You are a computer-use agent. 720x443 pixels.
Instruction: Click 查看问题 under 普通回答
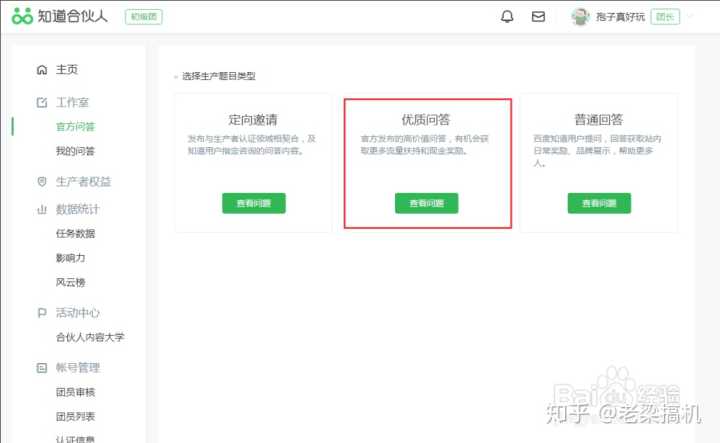click(x=599, y=203)
